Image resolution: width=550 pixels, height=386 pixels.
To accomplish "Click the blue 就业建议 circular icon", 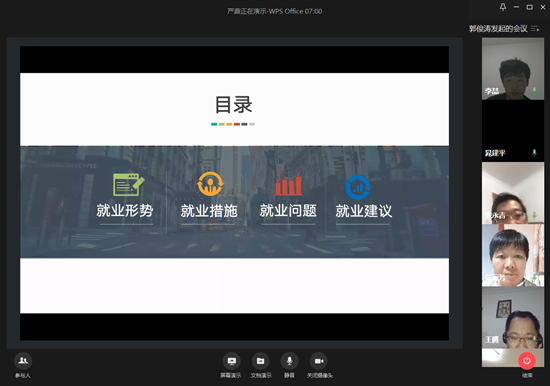I will point(358,187).
